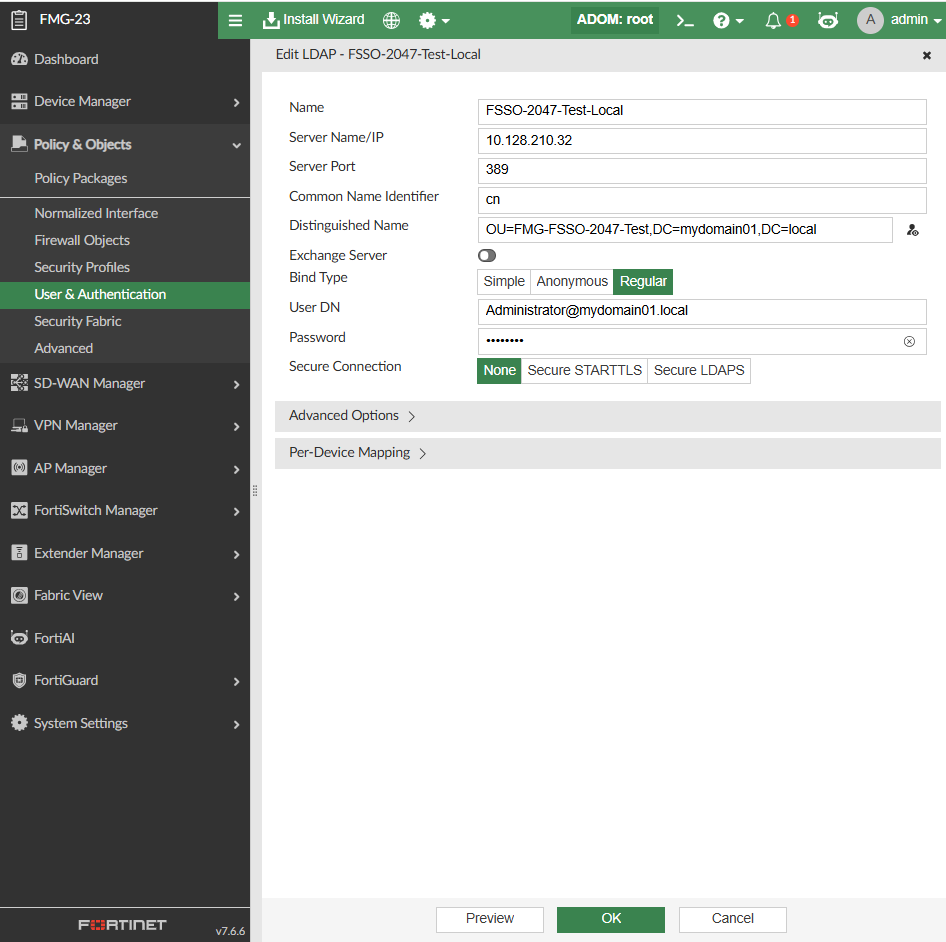Select Secure LDAPS connection
This screenshot has width=946, height=942.
point(699,371)
